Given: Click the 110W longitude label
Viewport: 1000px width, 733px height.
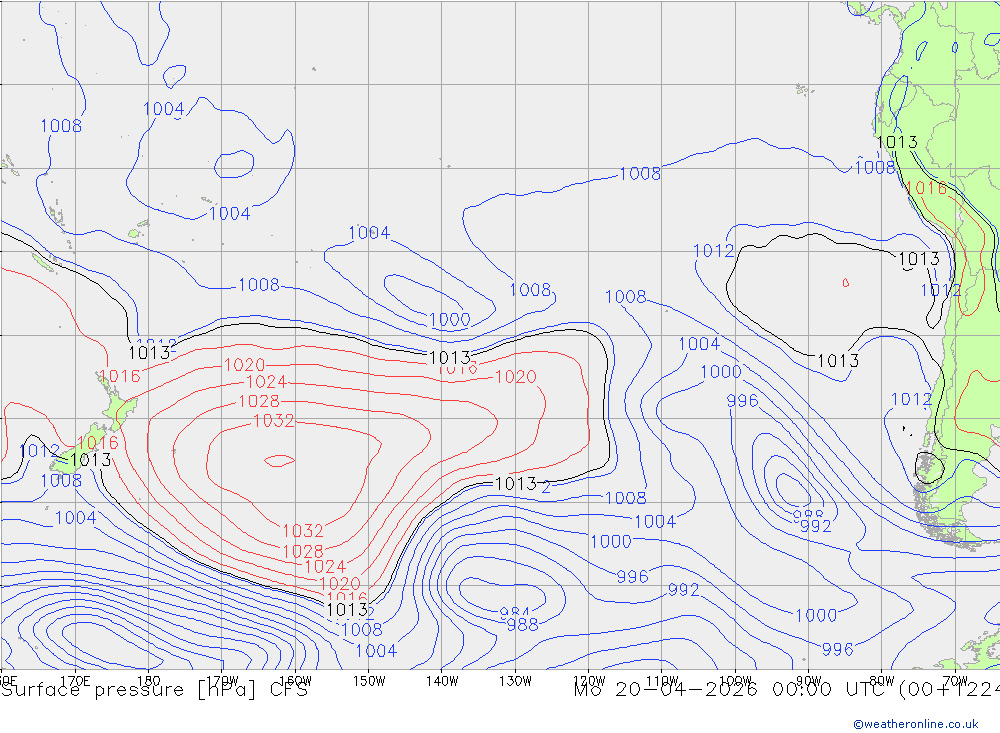Looking at the screenshot, I should pyautogui.click(x=662, y=681).
